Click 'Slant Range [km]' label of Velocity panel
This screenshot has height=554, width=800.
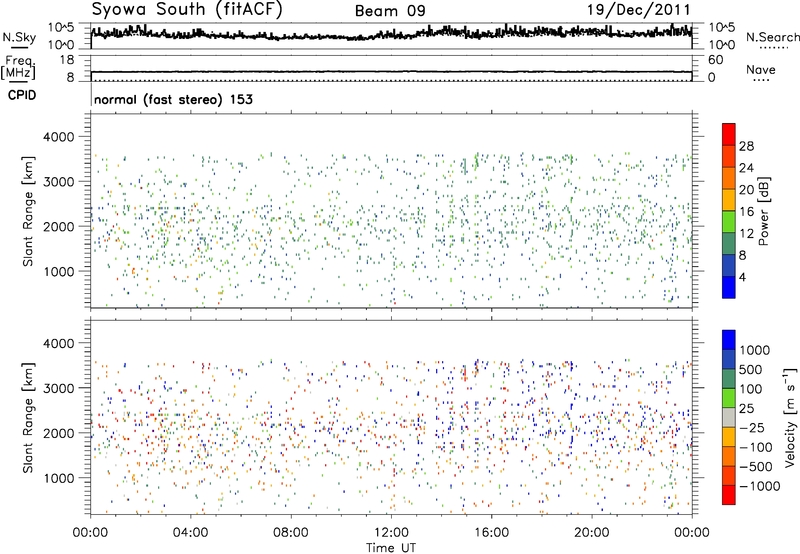click(x=28, y=417)
